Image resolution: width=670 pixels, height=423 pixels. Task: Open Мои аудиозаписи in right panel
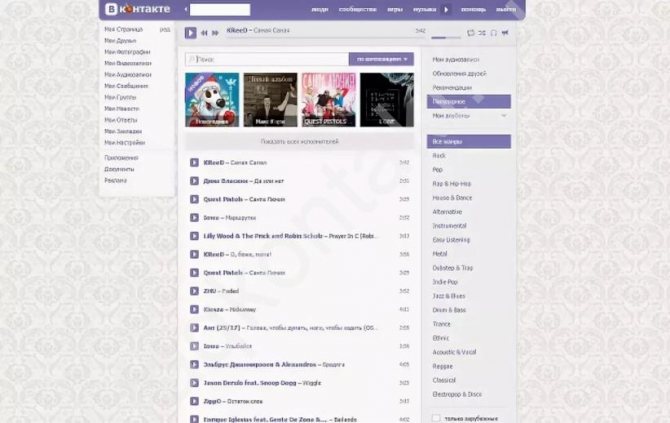pos(455,60)
